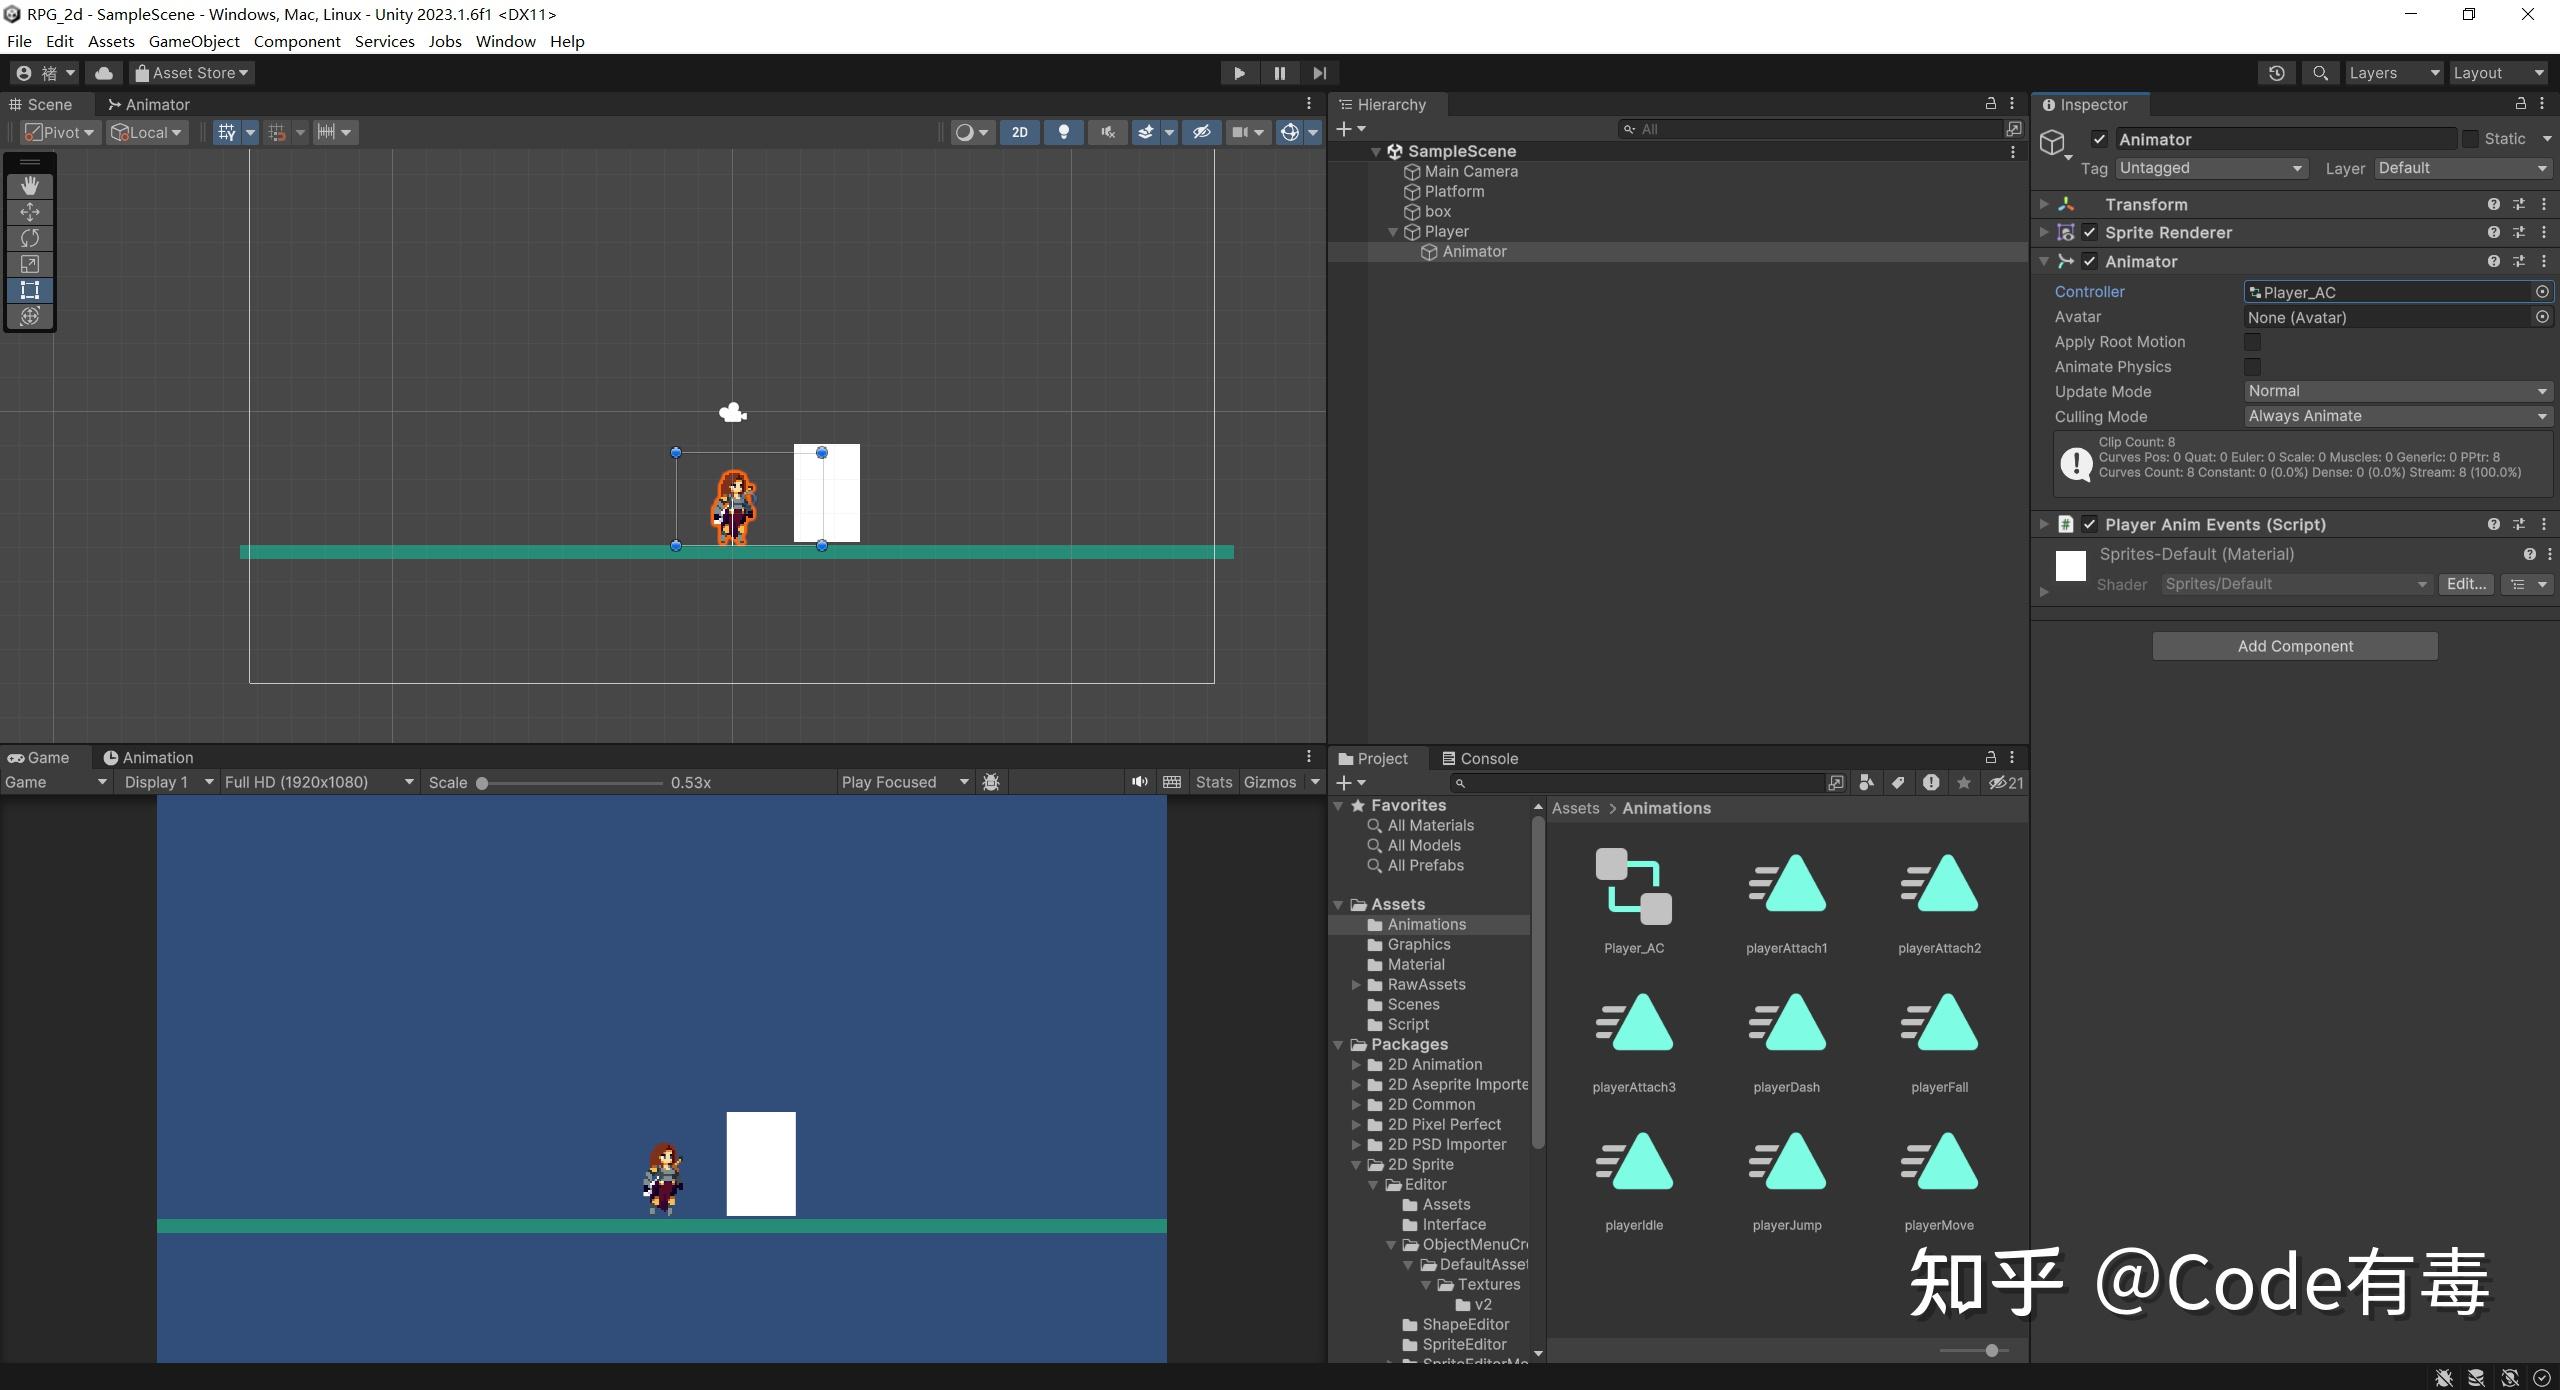This screenshot has width=2560, height=1390.
Task: Open search with the magnifier icon top right
Action: (x=2321, y=72)
